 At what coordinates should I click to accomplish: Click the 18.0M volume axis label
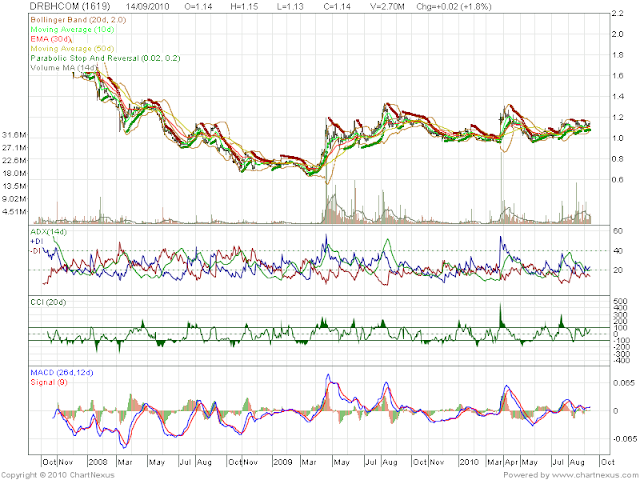point(15,173)
